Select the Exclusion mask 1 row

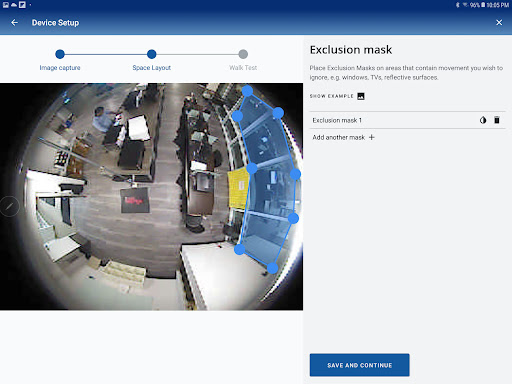pyautogui.click(x=407, y=120)
